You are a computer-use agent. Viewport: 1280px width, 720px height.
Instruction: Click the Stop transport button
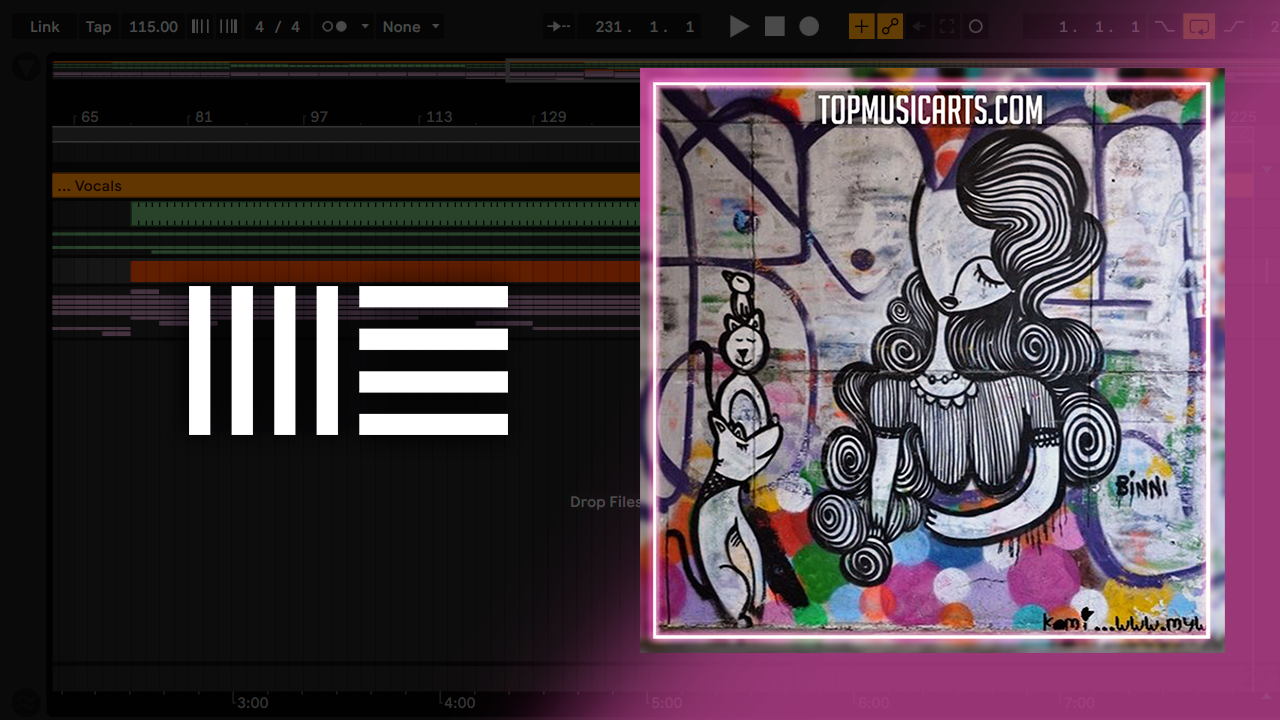coord(775,27)
